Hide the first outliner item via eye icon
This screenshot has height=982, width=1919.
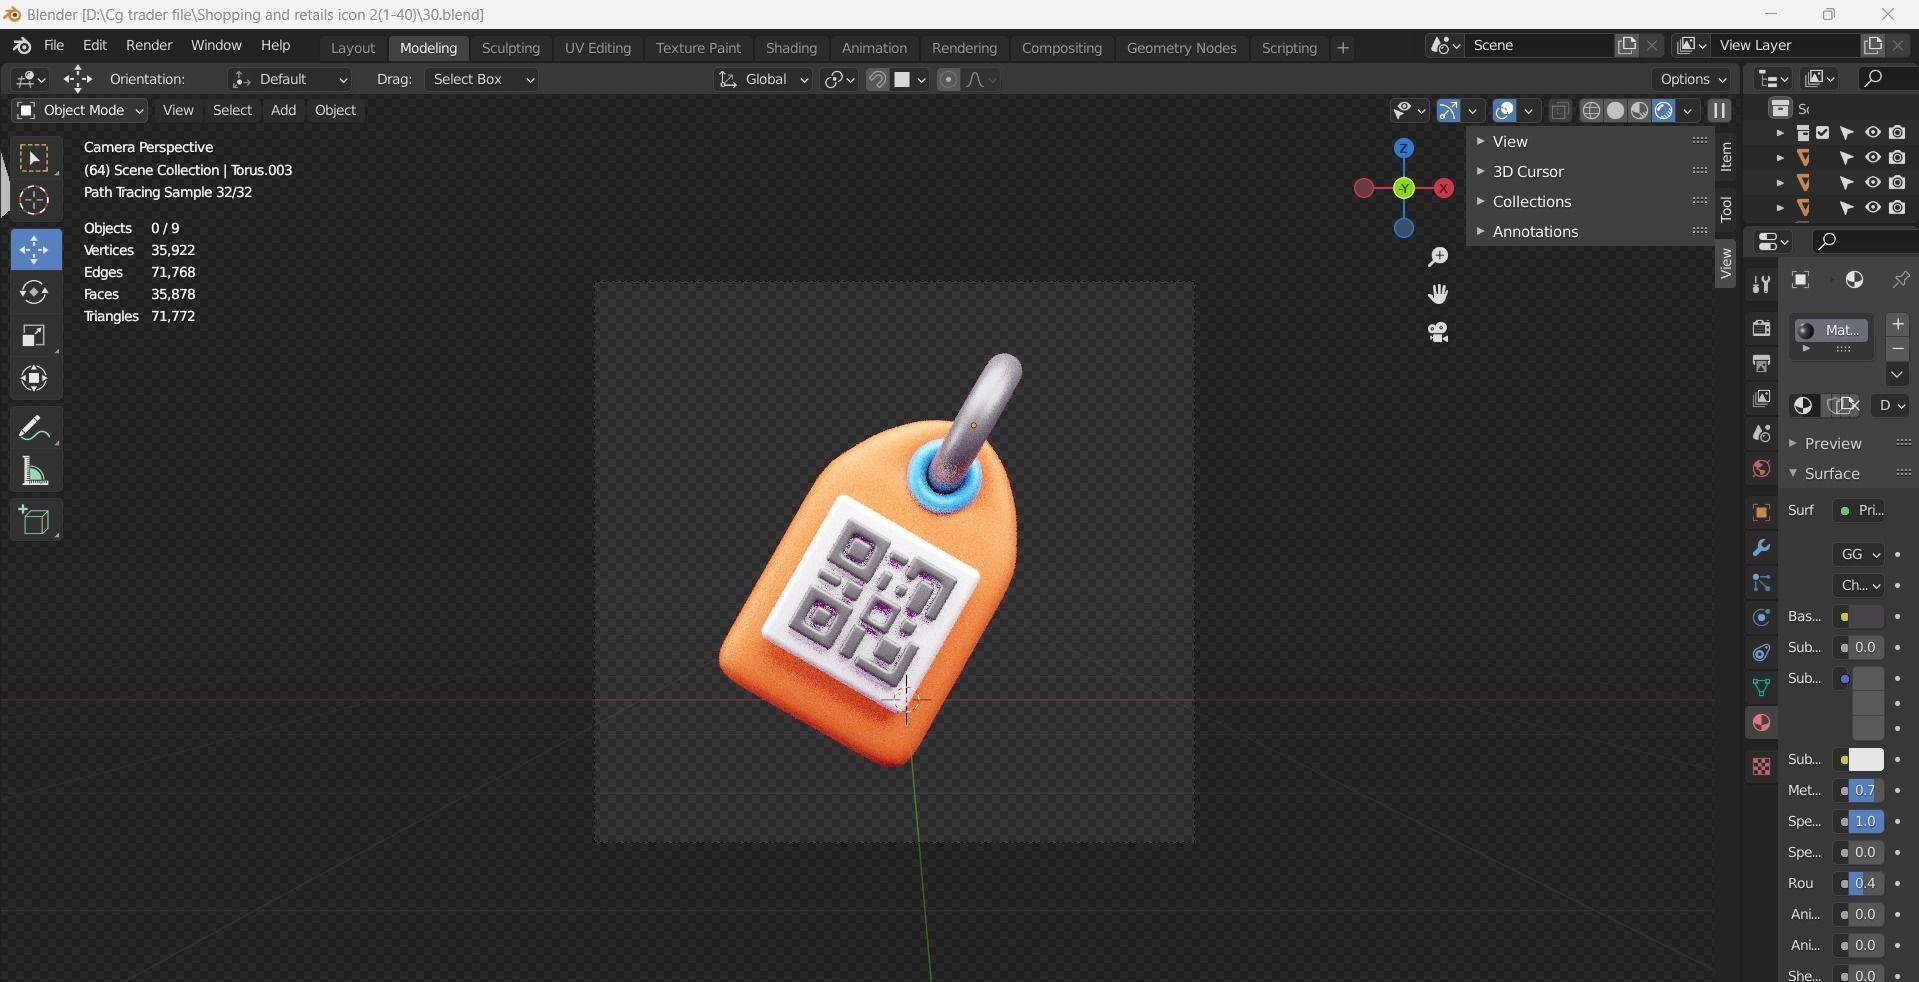pyautogui.click(x=1873, y=133)
